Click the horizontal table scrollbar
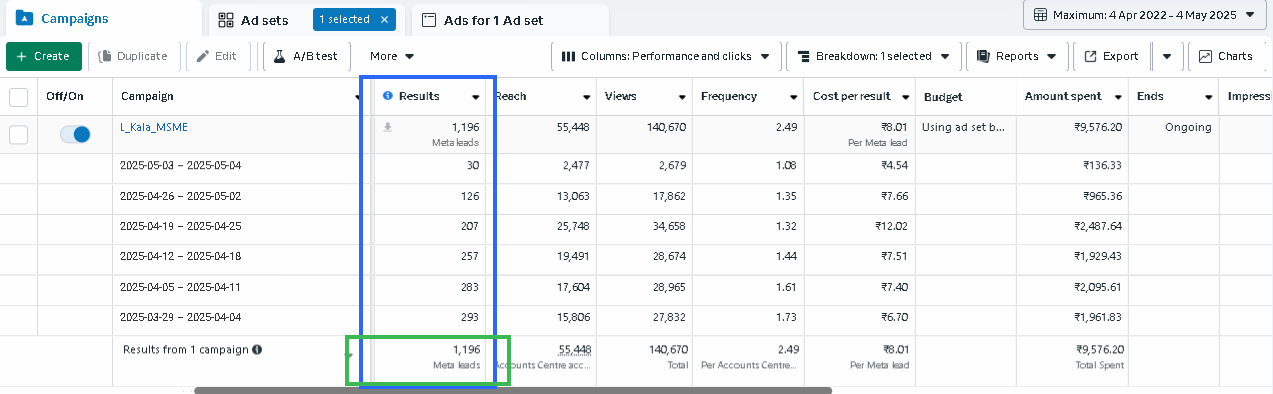Image resolution: width=1273 pixels, height=394 pixels. point(513,390)
